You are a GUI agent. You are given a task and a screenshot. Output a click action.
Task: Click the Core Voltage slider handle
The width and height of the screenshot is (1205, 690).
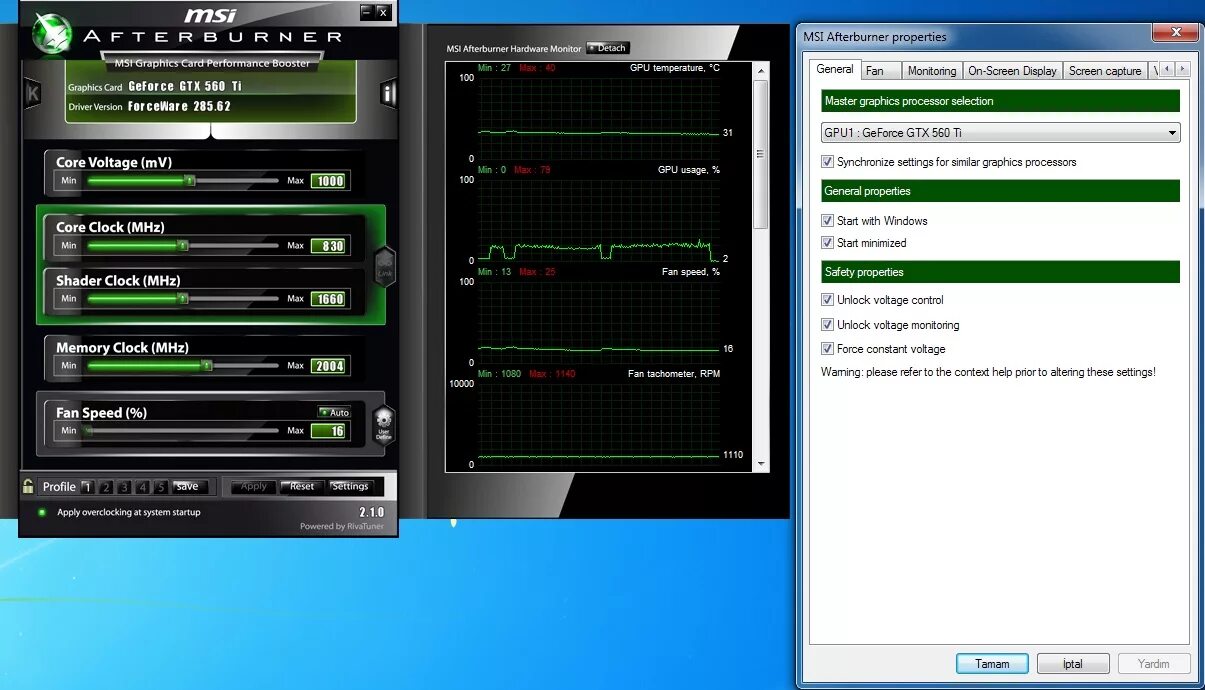190,181
